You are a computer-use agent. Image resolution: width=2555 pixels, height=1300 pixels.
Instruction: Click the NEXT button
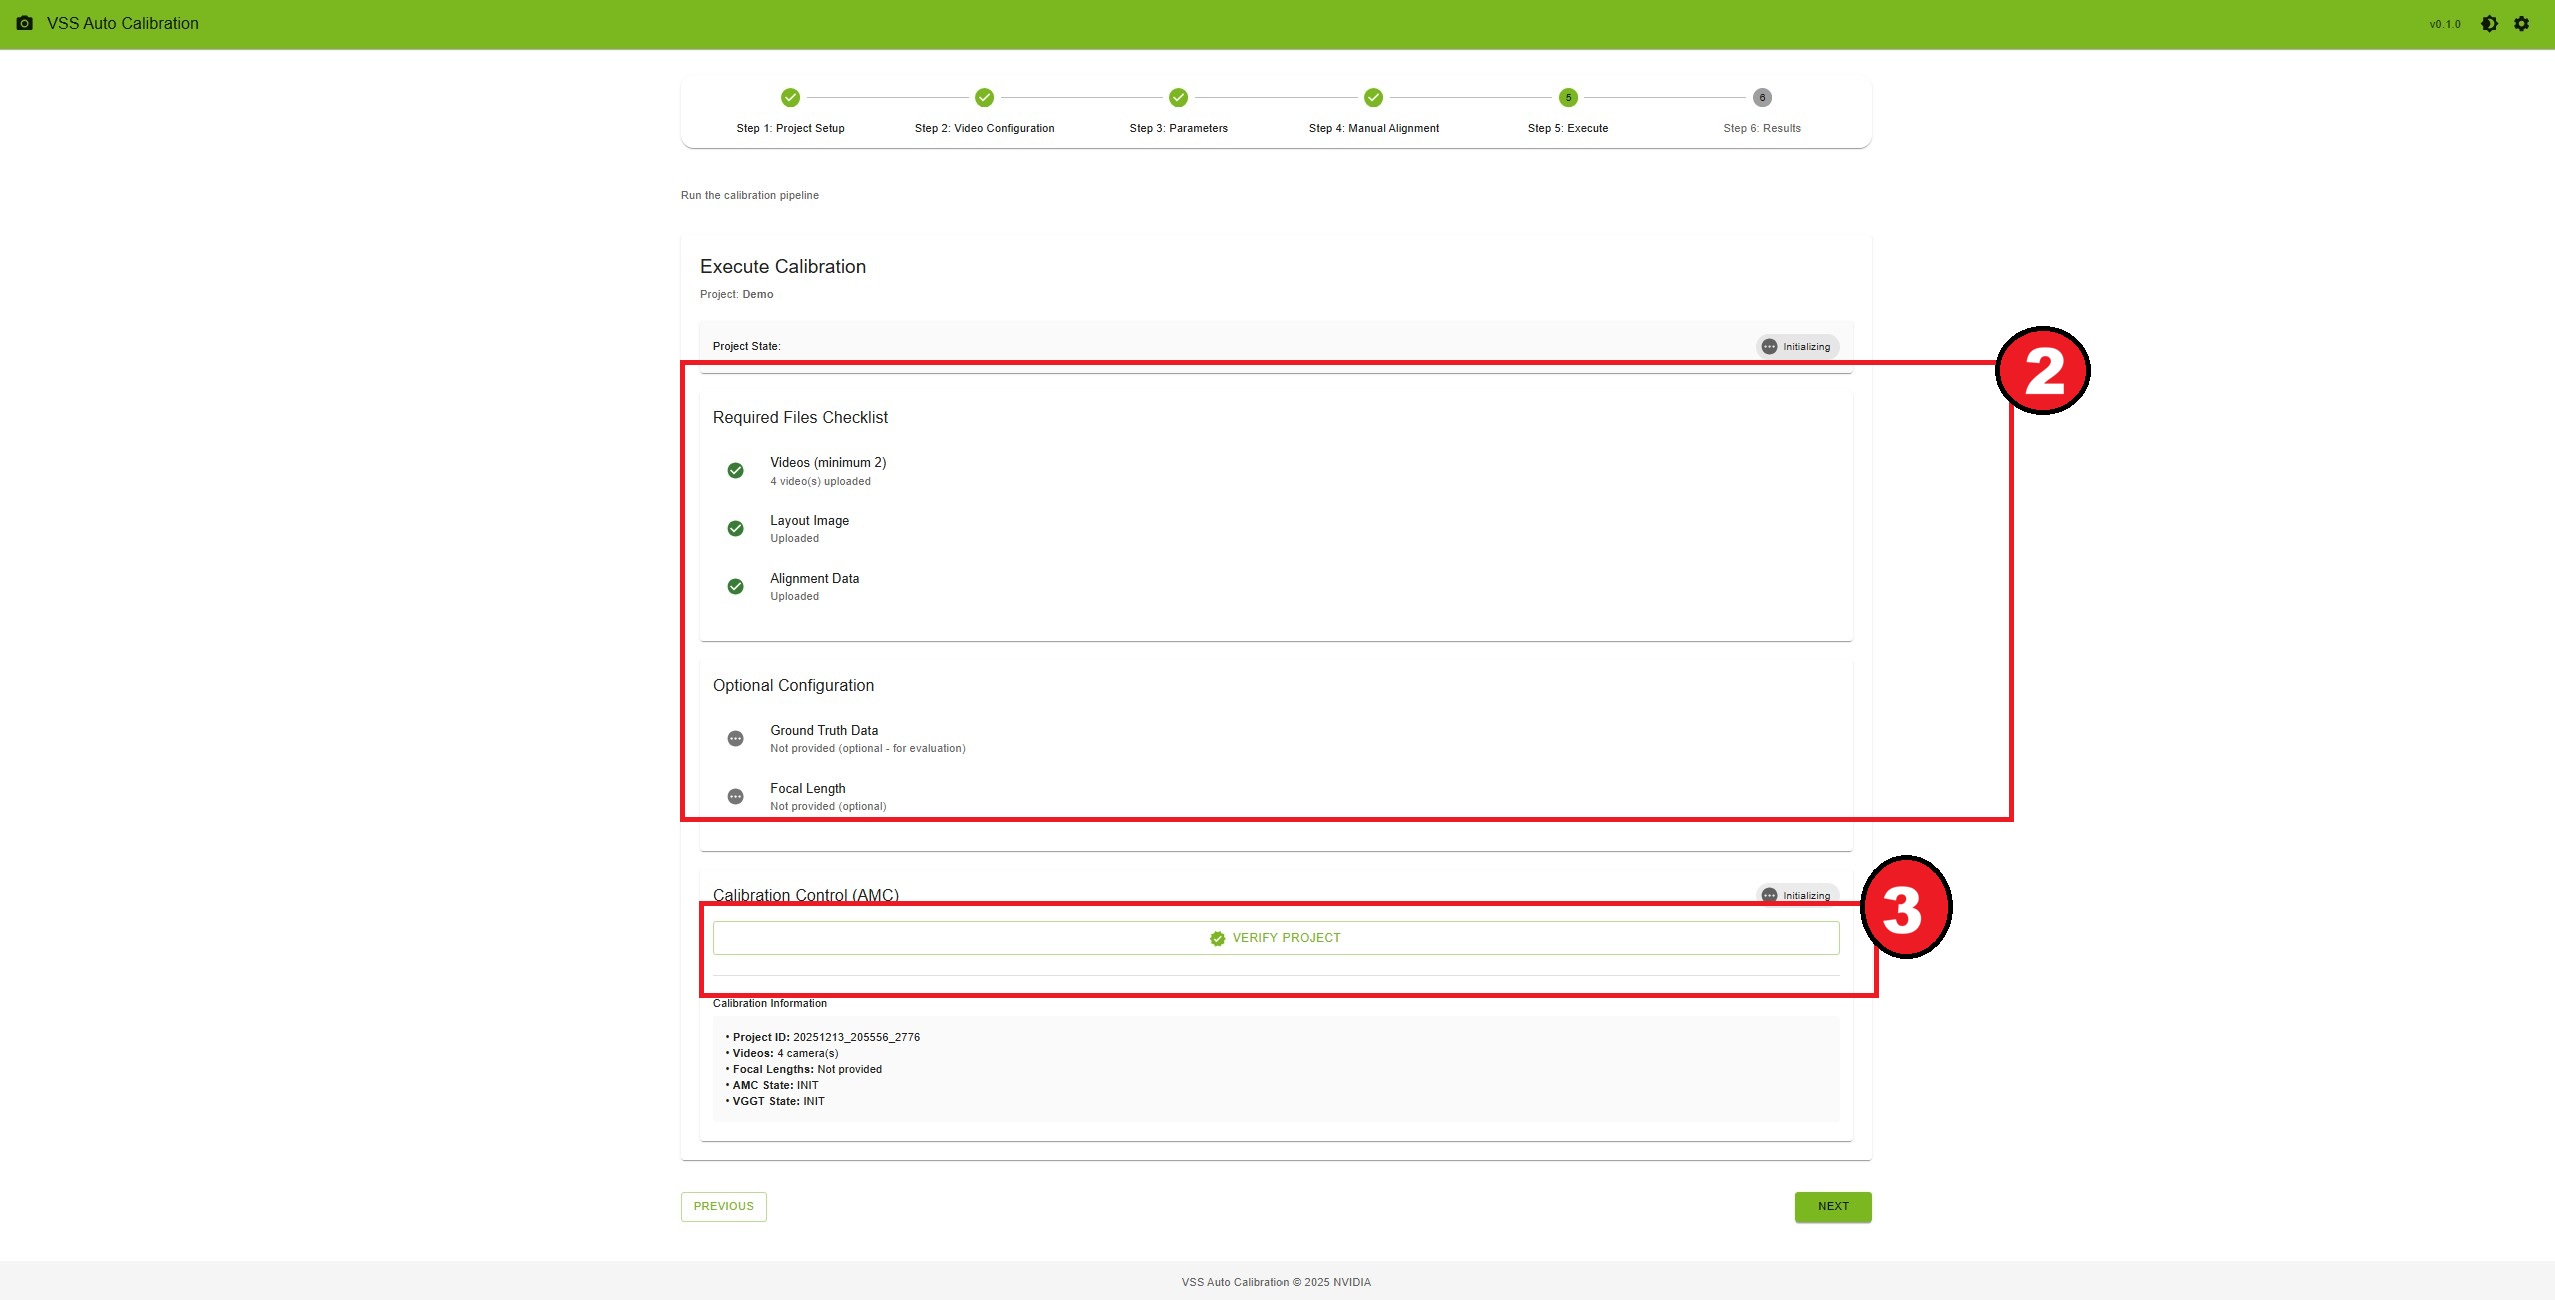pyautogui.click(x=1832, y=1206)
